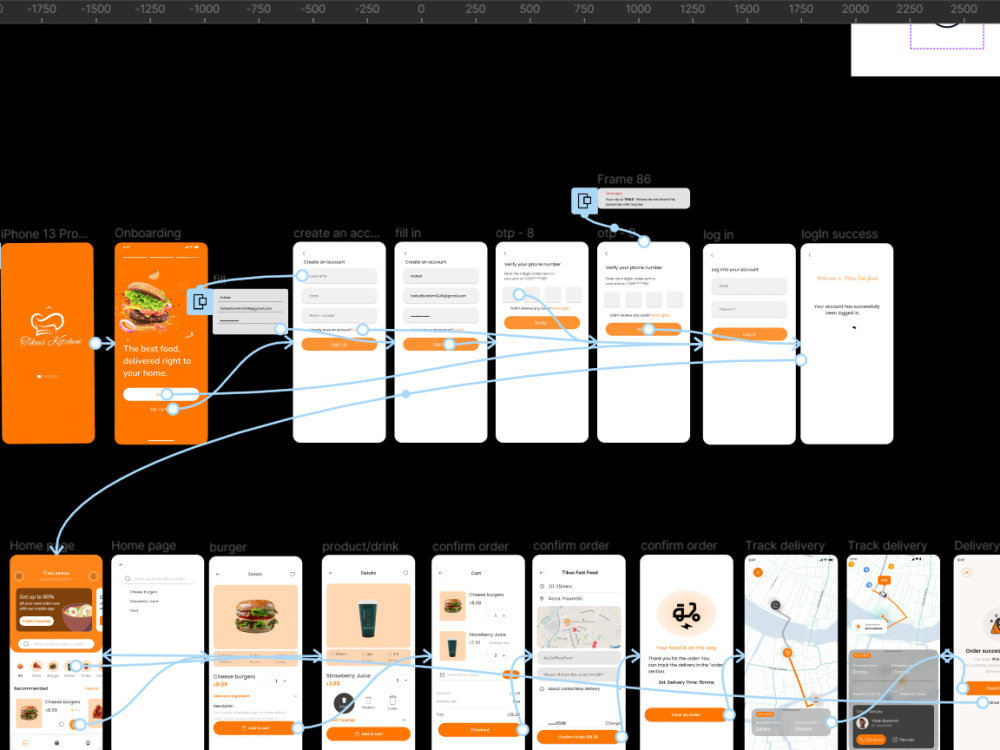Select the otp - 8 frame label
Viewport: 1000px width, 750px height.
tap(515, 233)
